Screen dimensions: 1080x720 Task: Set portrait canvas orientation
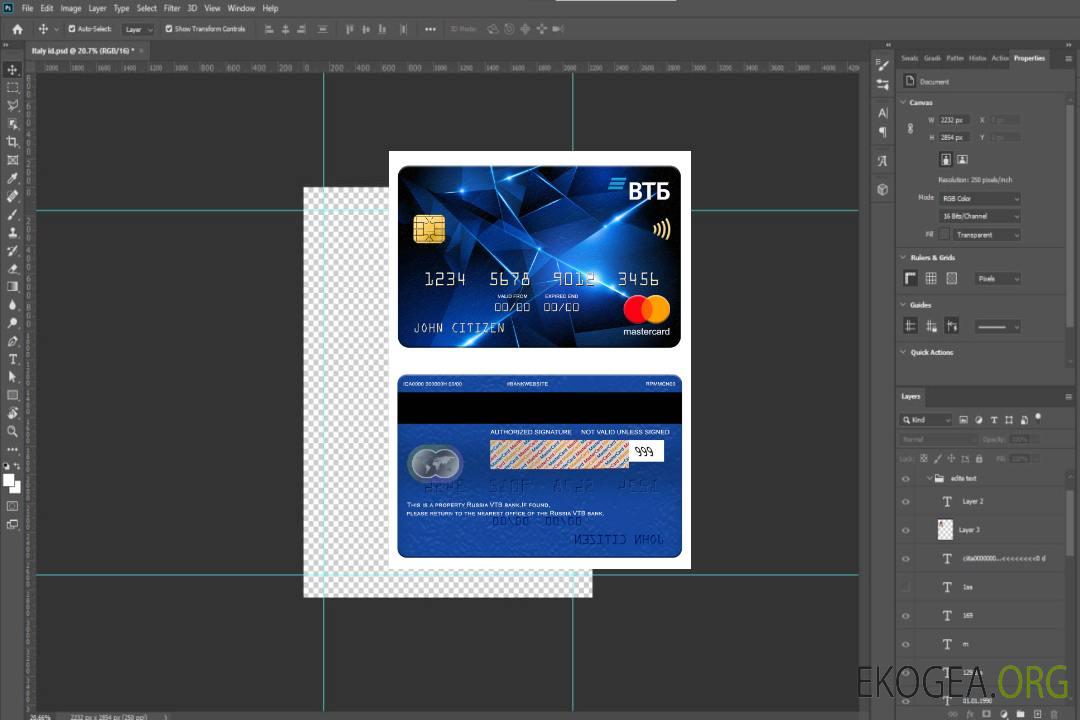946,159
